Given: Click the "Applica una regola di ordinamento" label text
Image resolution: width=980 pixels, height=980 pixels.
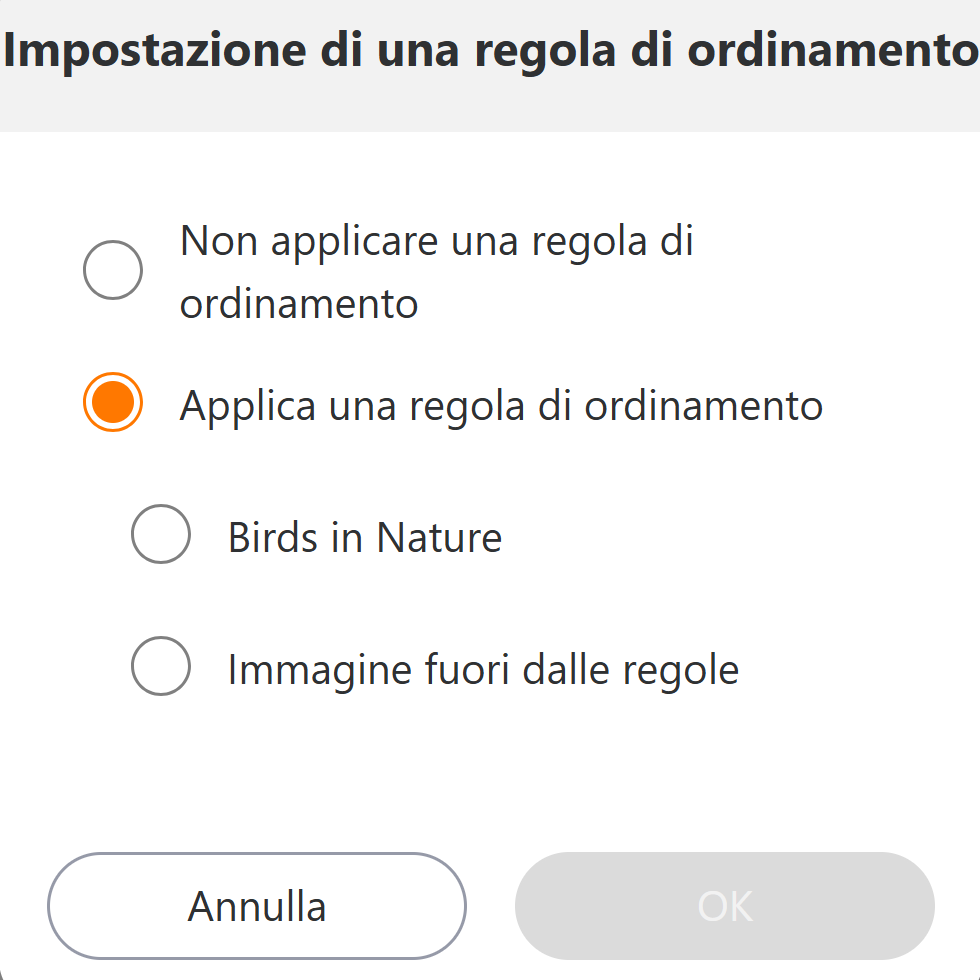Looking at the screenshot, I should click(501, 406).
